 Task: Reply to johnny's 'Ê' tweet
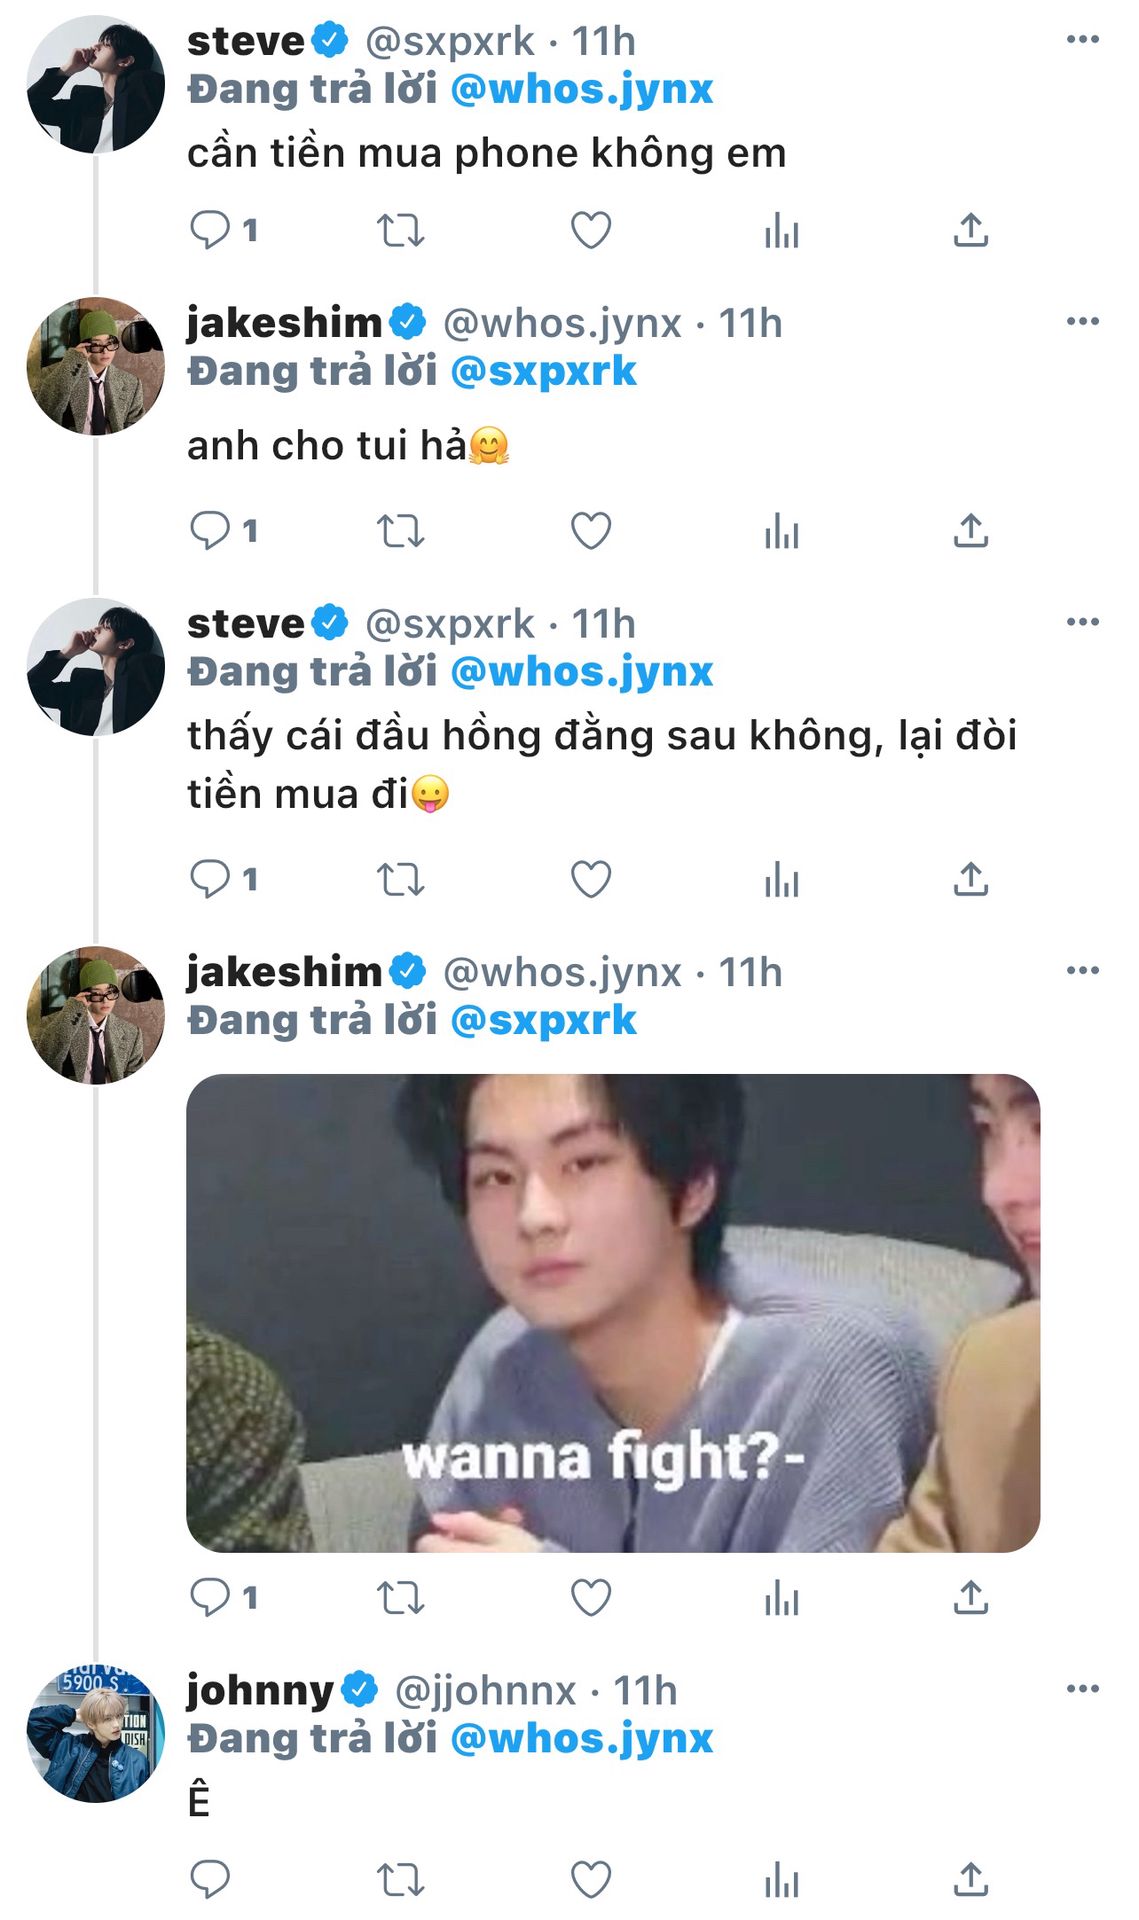pyautogui.click(x=210, y=1880)
